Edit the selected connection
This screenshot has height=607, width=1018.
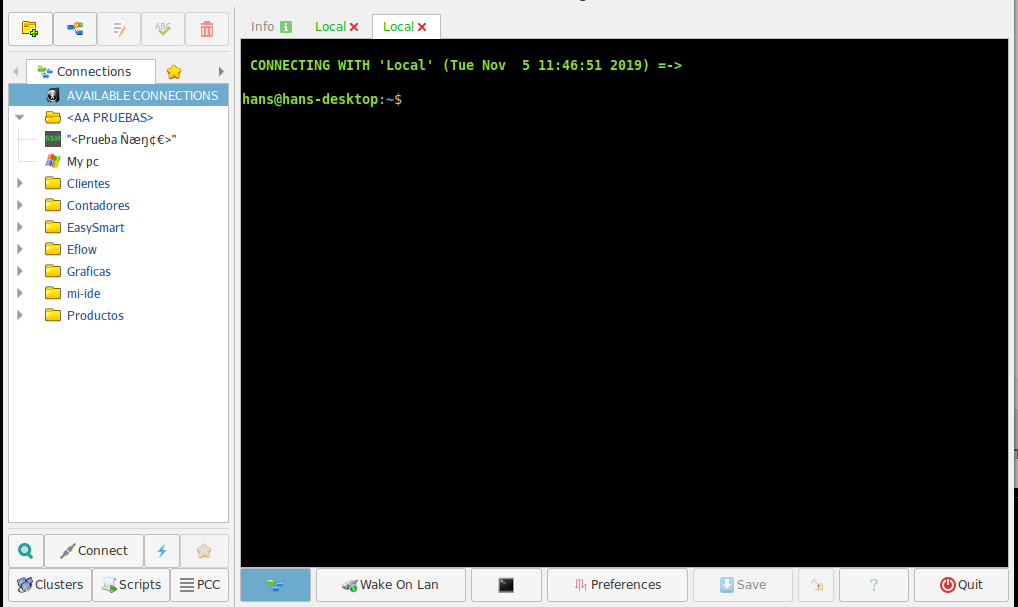(118, 29)
